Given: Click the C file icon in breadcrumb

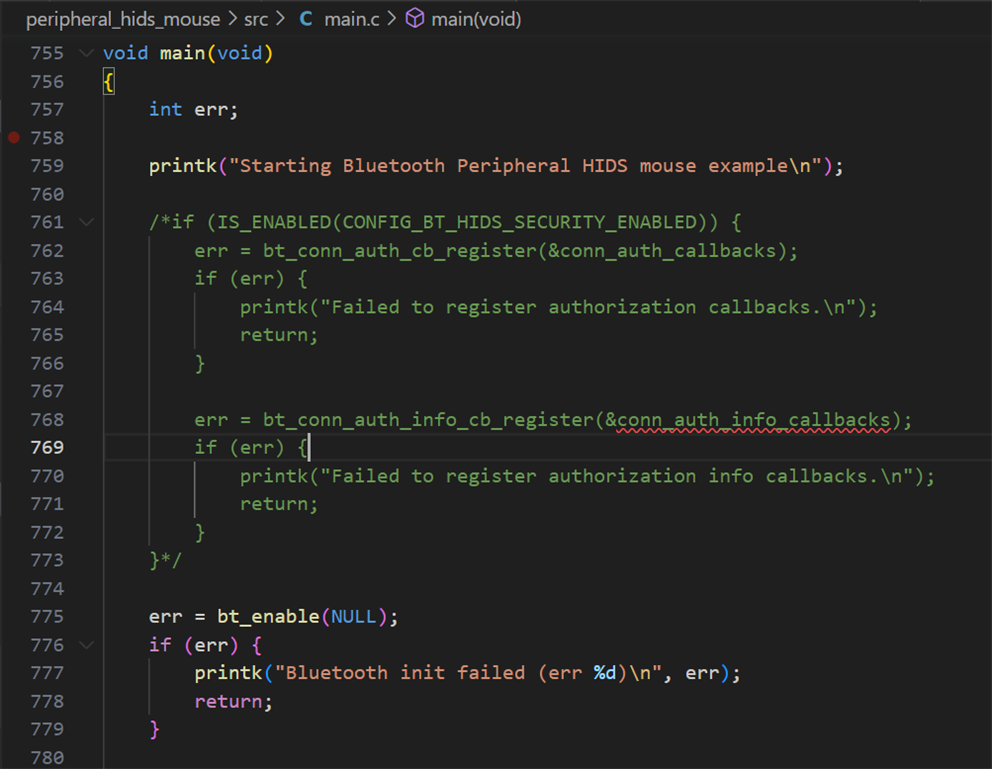Looking at the screenshot, I should pyautogui.click(x=306, y=19).
